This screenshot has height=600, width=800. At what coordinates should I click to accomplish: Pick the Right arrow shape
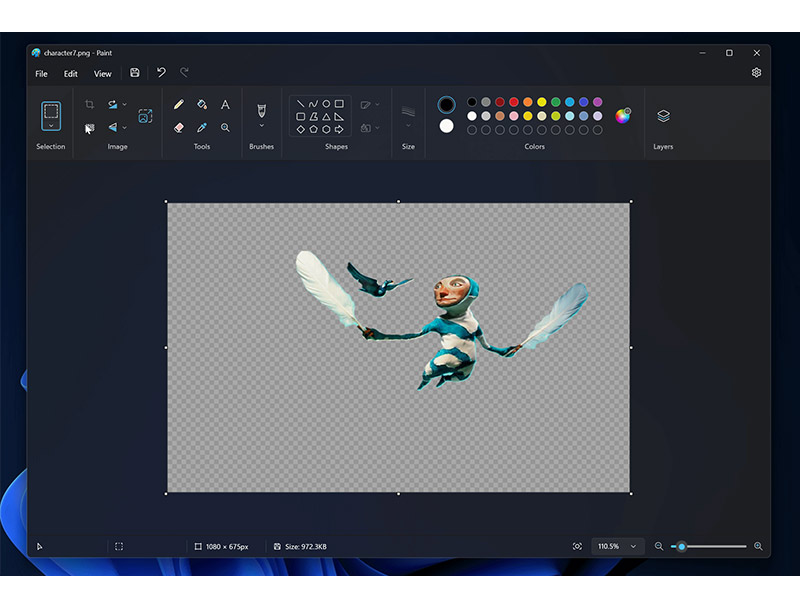point(339,130)
